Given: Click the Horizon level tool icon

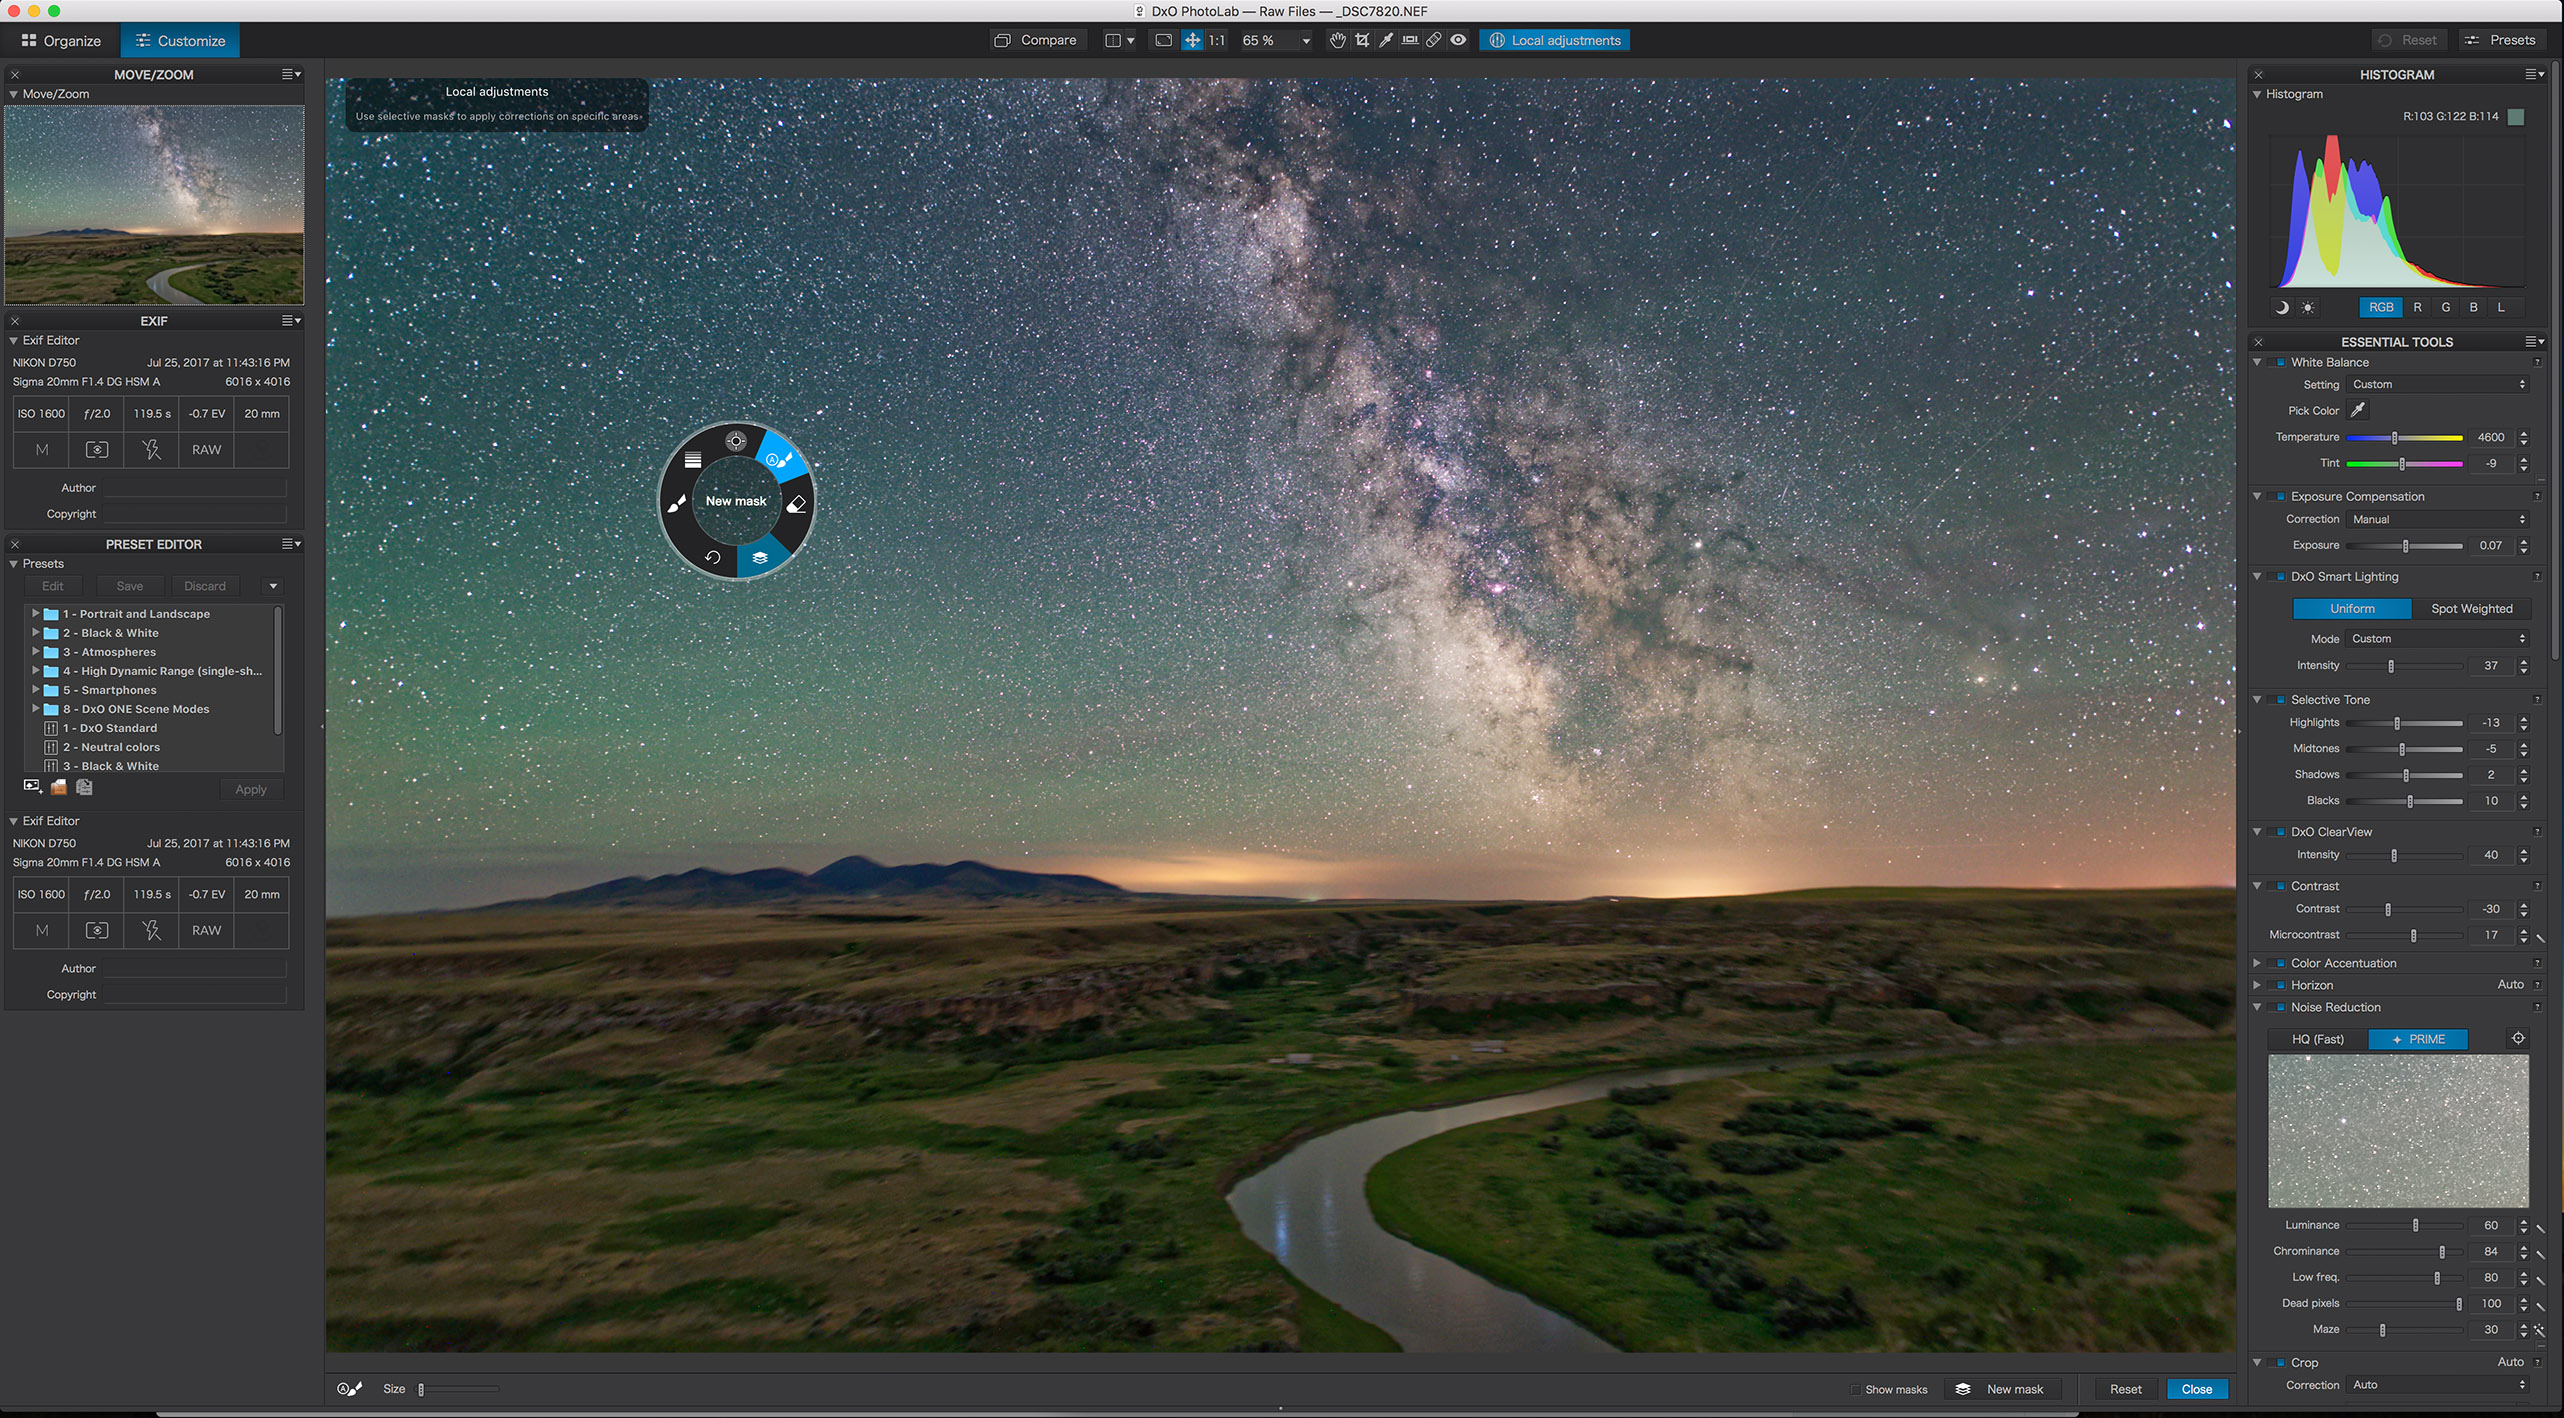Looking at the screenshot, I should [x=1410, y=40].
